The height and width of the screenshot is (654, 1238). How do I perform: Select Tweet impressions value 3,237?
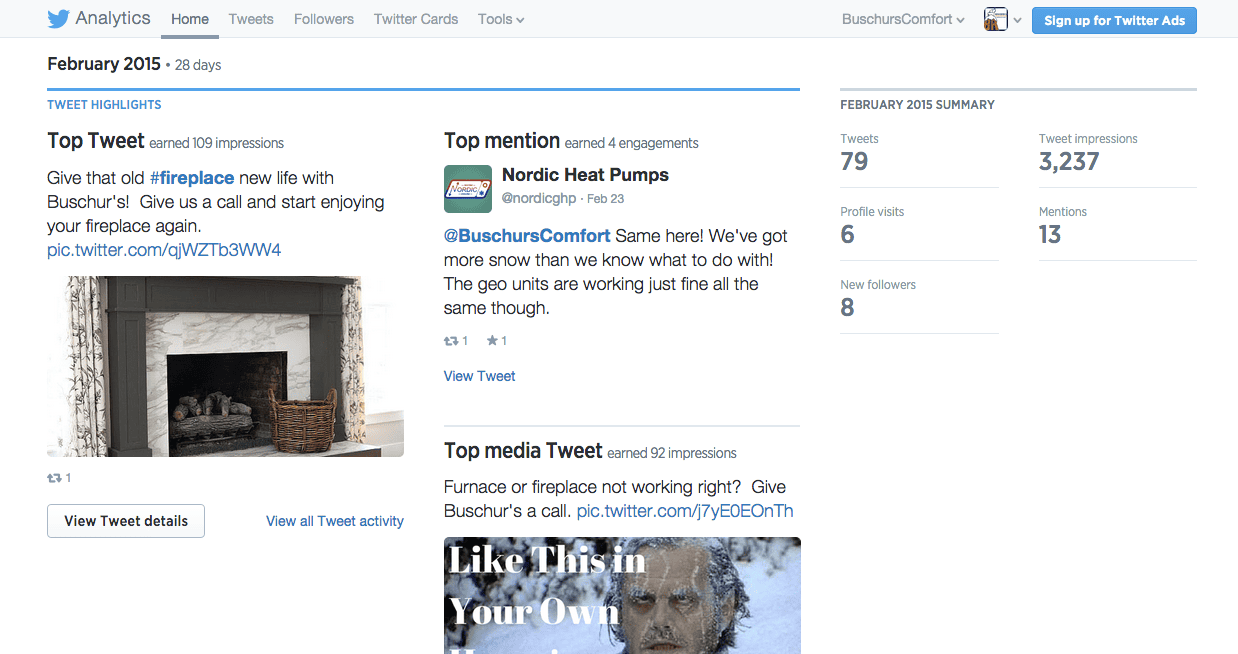click(1069, 162)
